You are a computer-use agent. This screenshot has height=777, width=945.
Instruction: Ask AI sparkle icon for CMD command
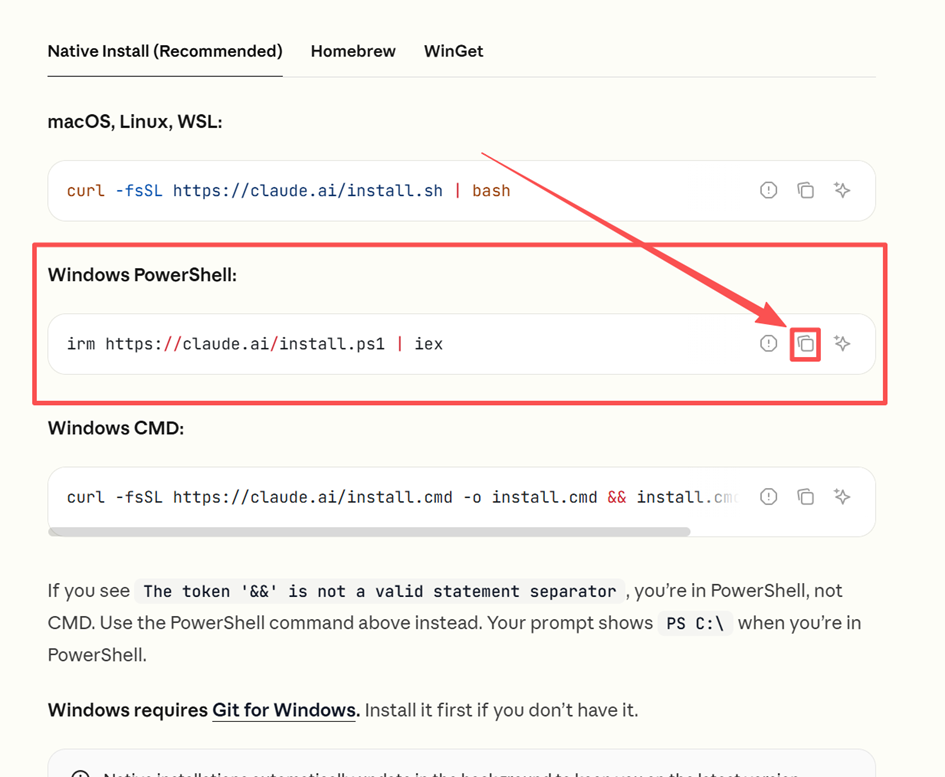tap(842, 497)
